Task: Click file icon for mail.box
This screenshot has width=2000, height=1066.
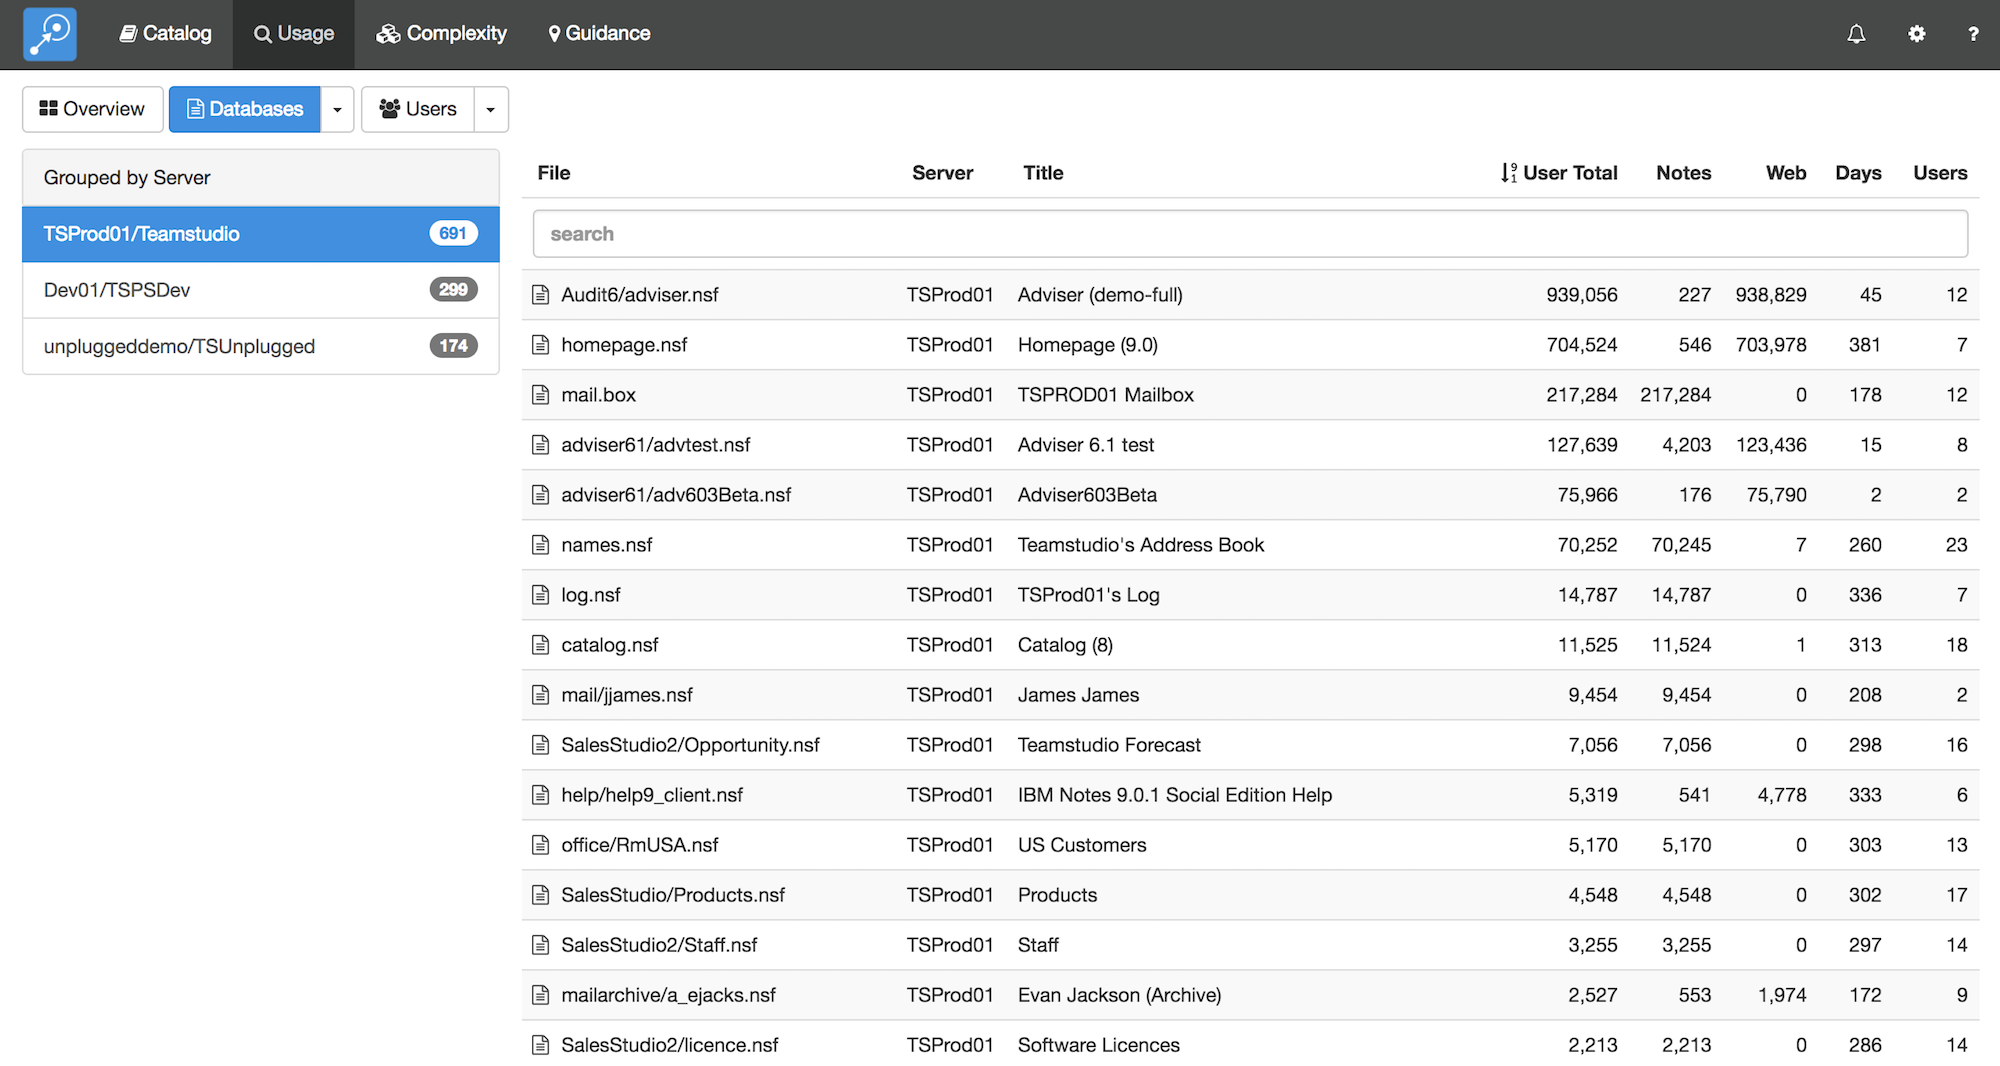Action: pyautogui.click(x=541, y=395)
